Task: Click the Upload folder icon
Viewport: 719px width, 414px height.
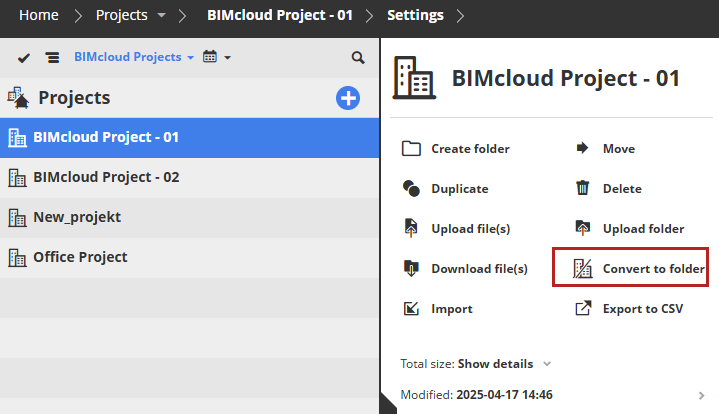Action: (x=583, y=229)
